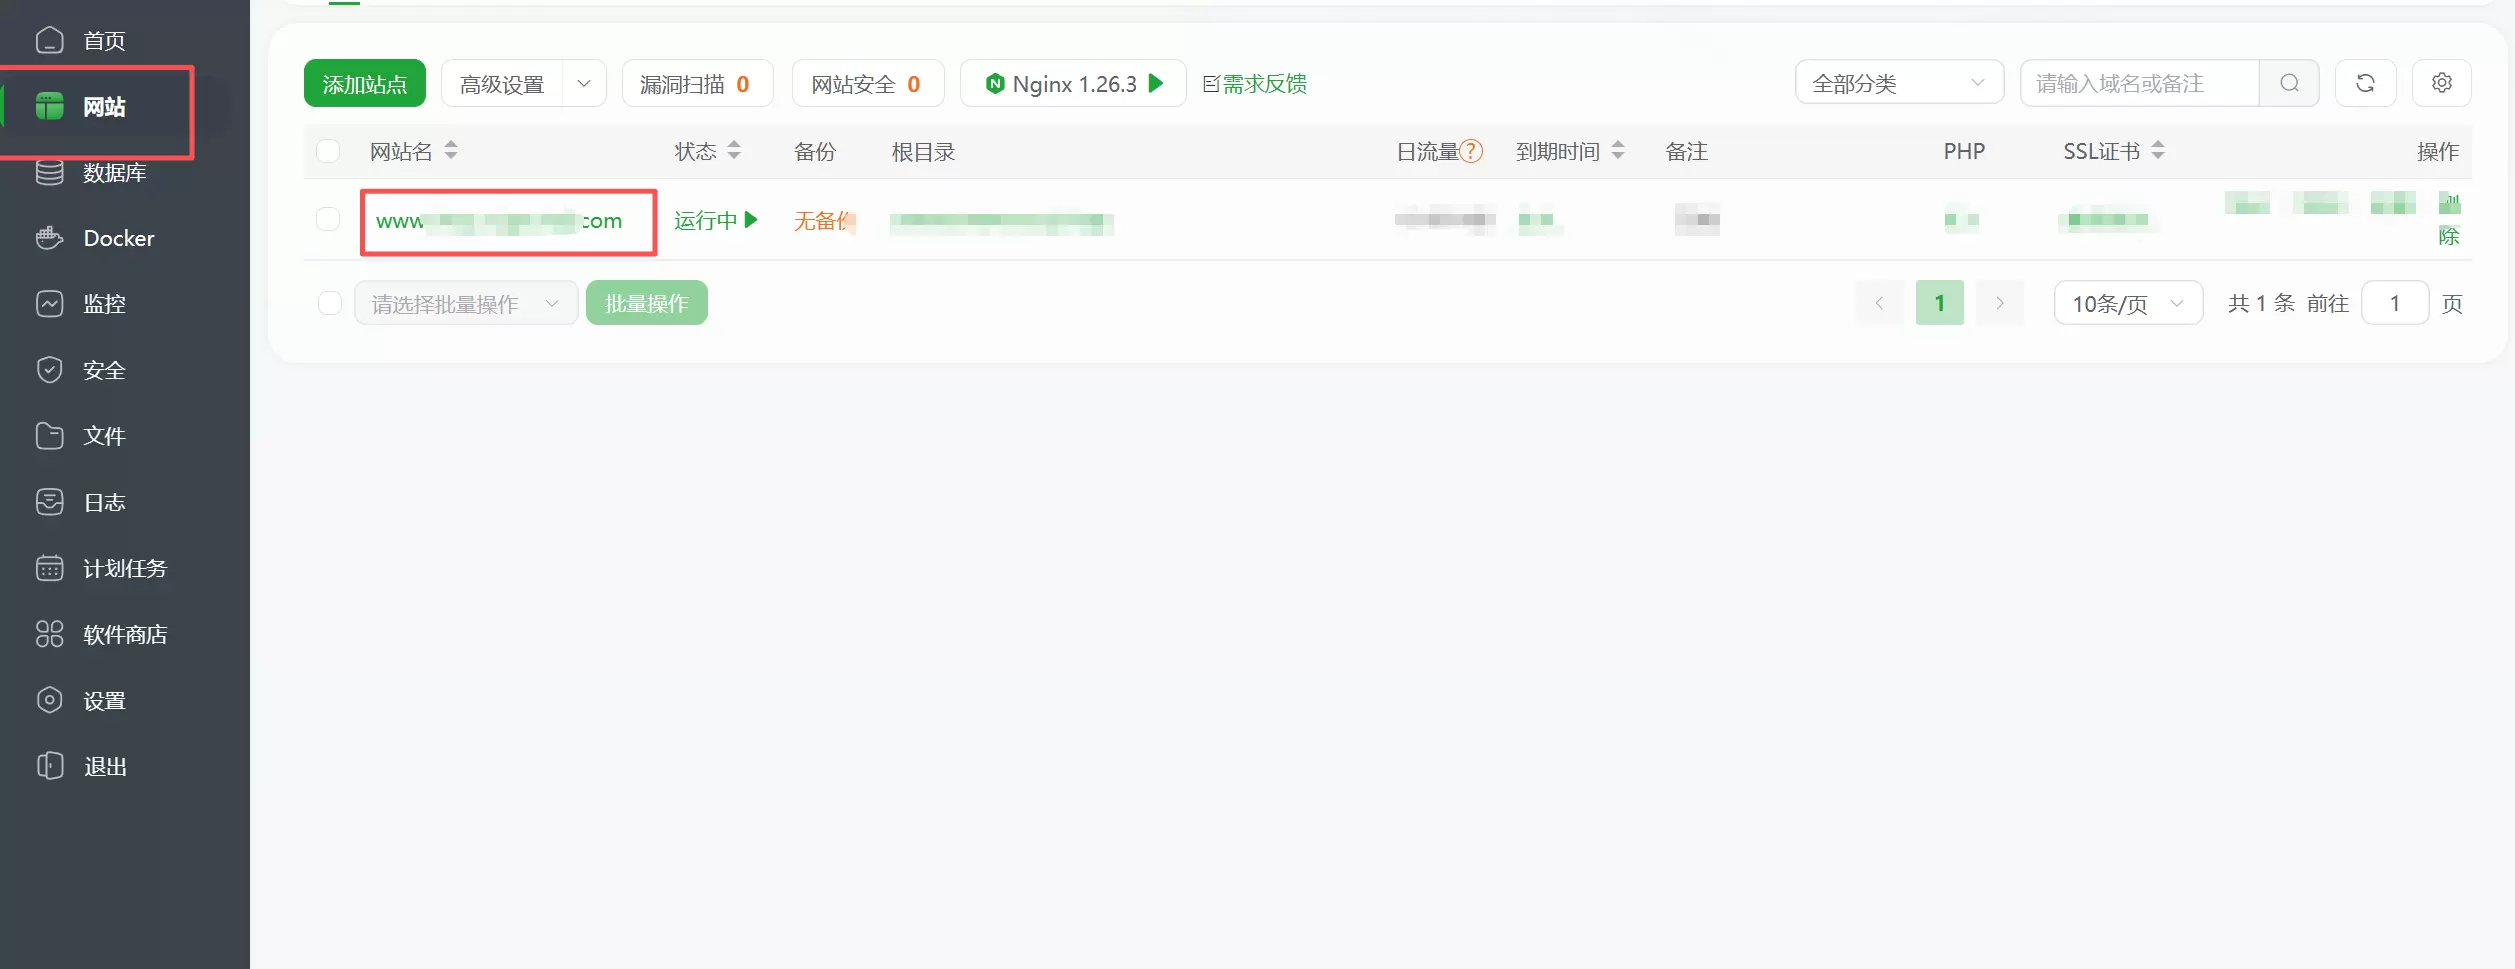Open the 请选择批量操作 dropdown

click(466, 303)
